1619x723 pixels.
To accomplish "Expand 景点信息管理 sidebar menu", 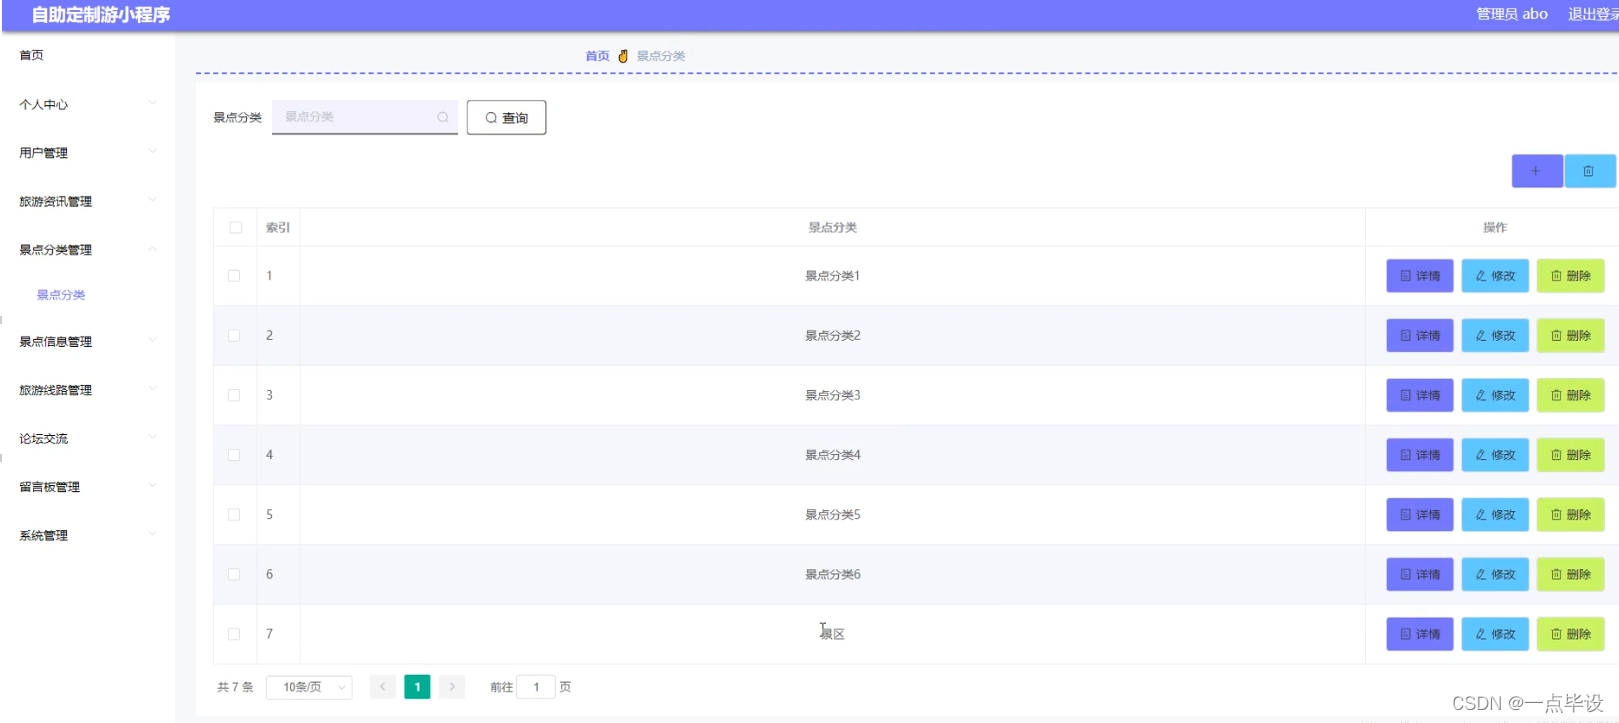I will (x=88, y=341).
